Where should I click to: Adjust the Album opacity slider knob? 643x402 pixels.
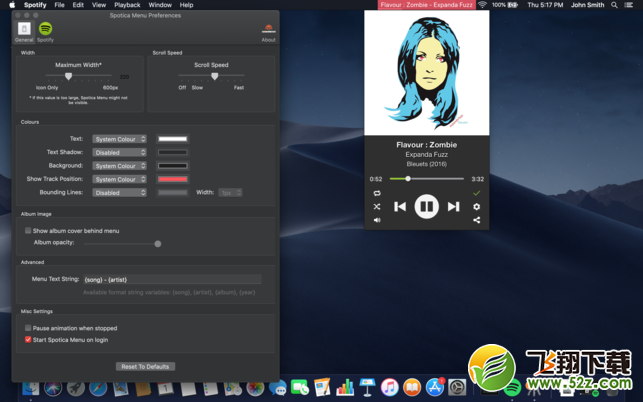(158, 244)
